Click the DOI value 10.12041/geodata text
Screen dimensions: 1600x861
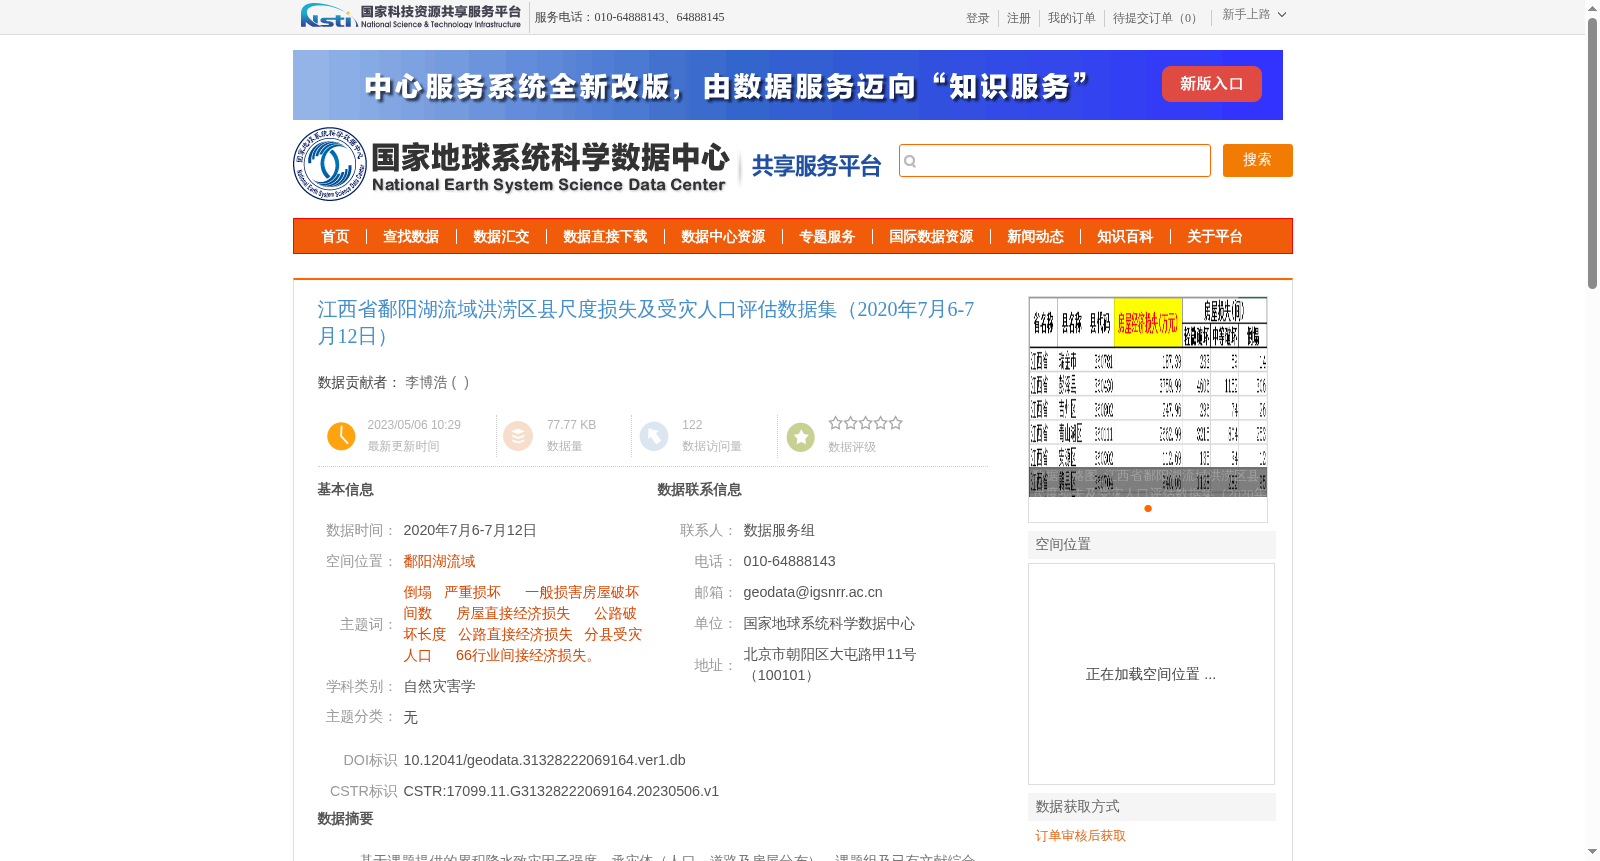544,760
